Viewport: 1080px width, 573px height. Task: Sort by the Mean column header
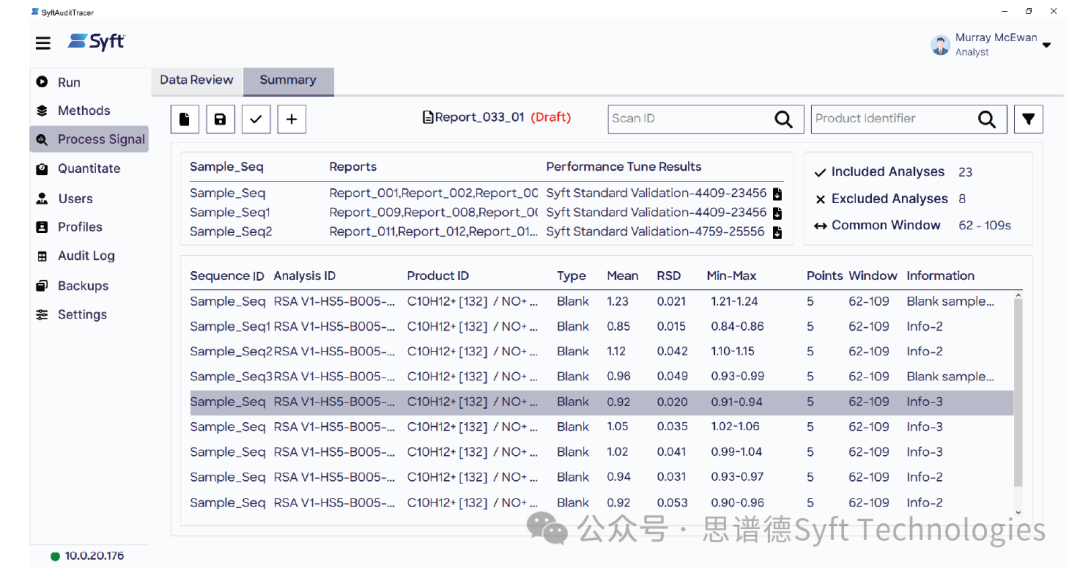tap(622, 276)
